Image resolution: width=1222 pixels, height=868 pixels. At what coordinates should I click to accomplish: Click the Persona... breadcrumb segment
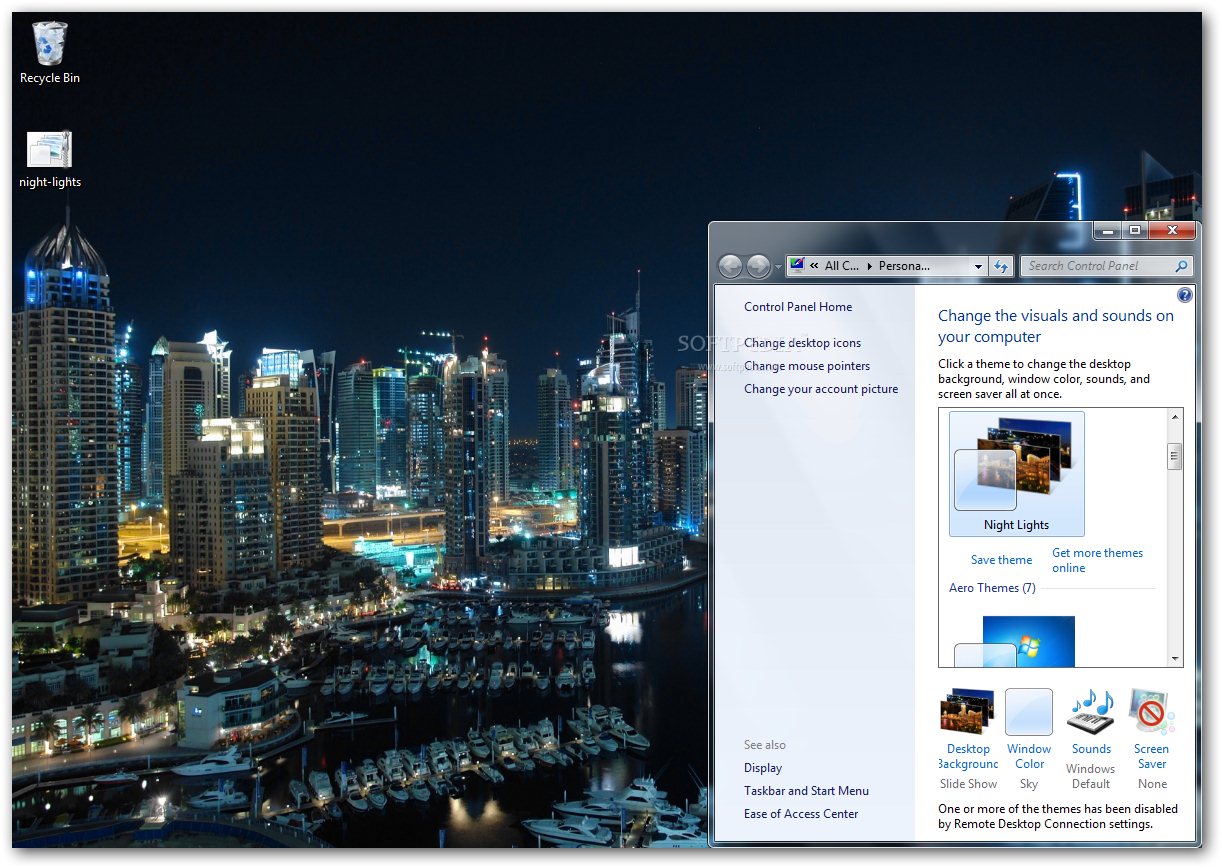[904, 266]
